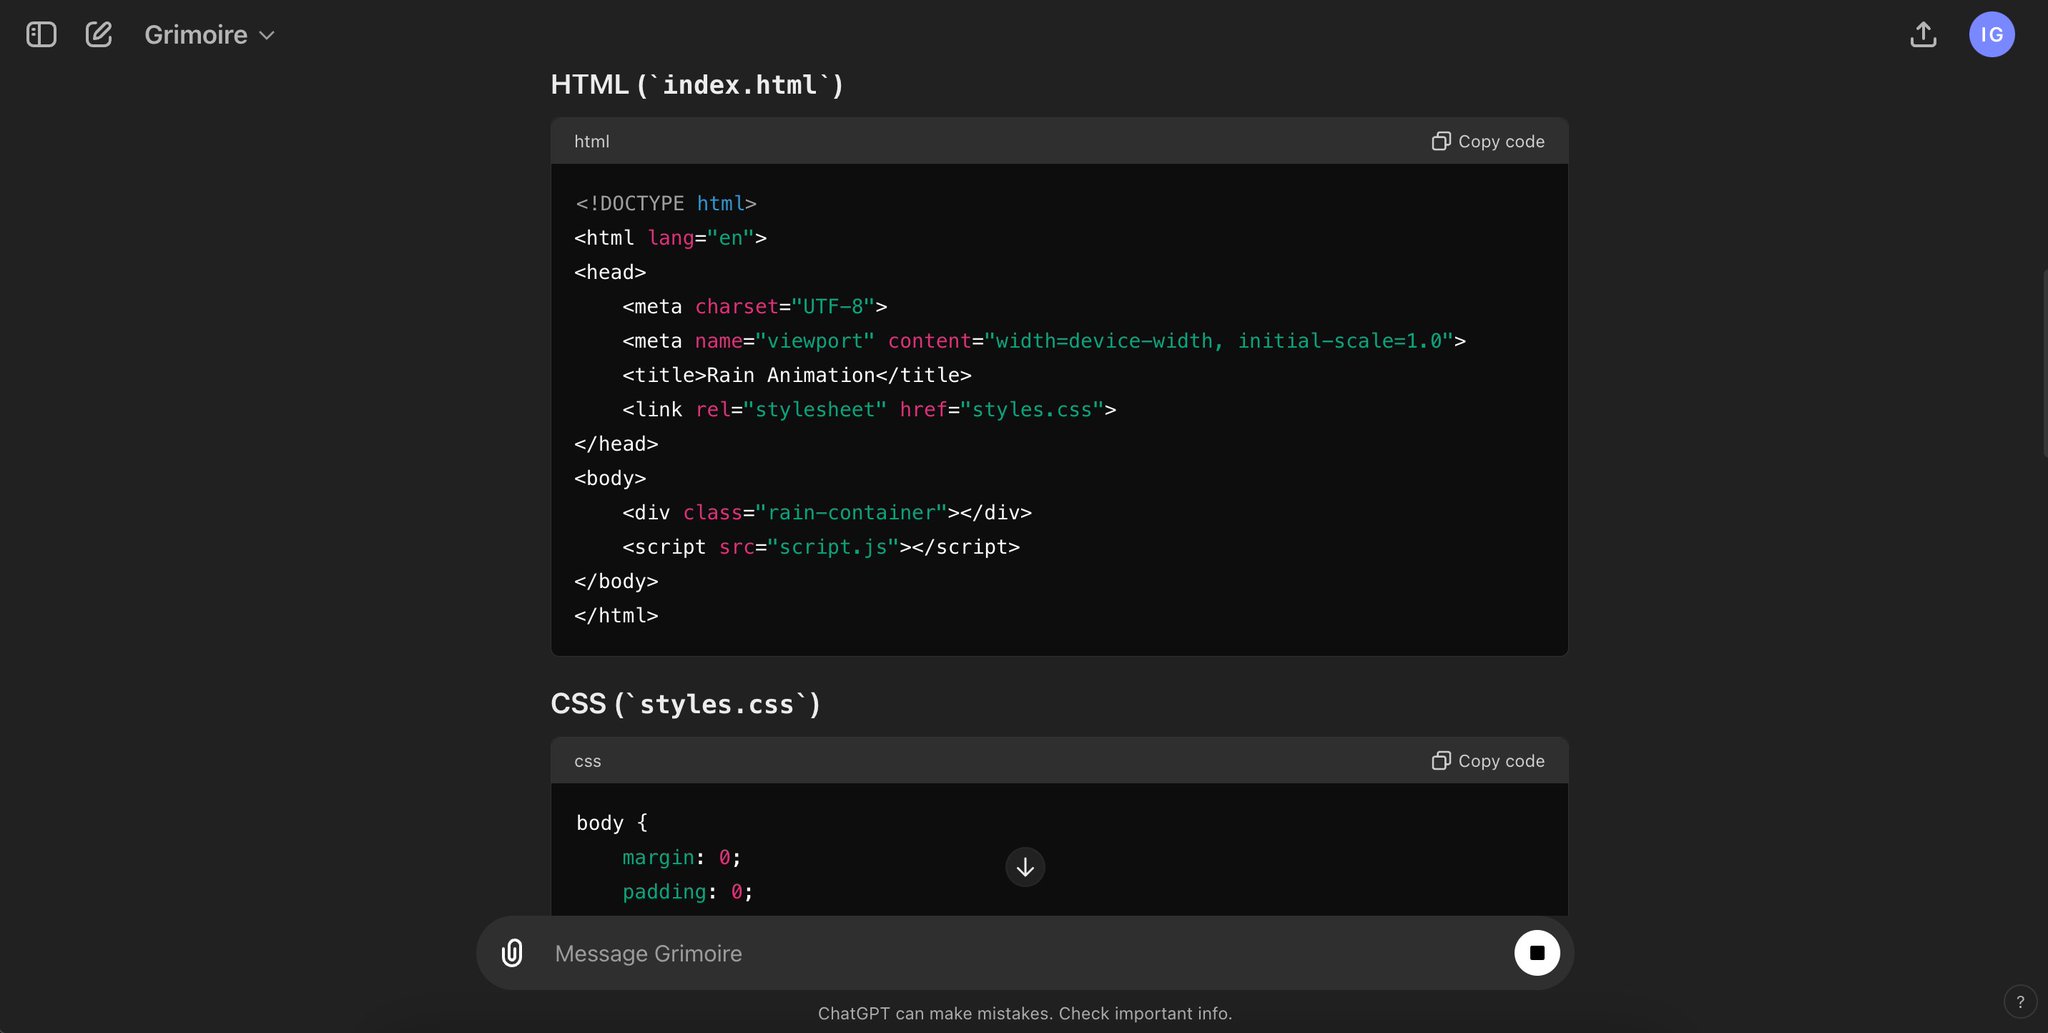Open the help question mark button
This screenshot has width=2048, height=1033.
click(x=2020, y=1001)
